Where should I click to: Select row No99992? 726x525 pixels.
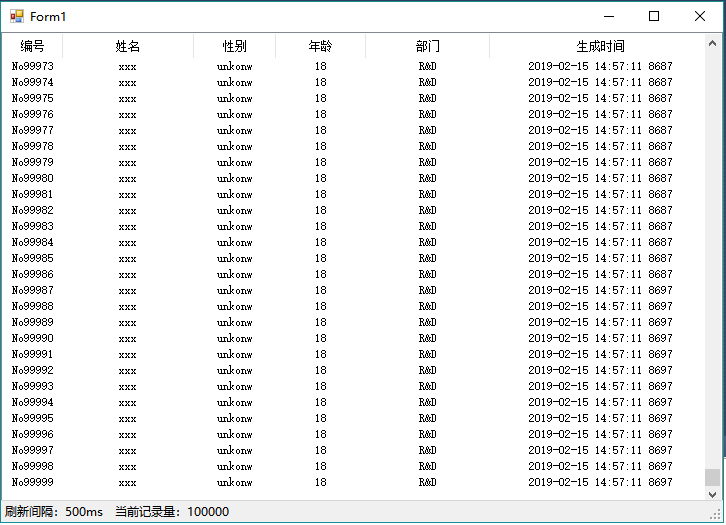pos(353,370)
